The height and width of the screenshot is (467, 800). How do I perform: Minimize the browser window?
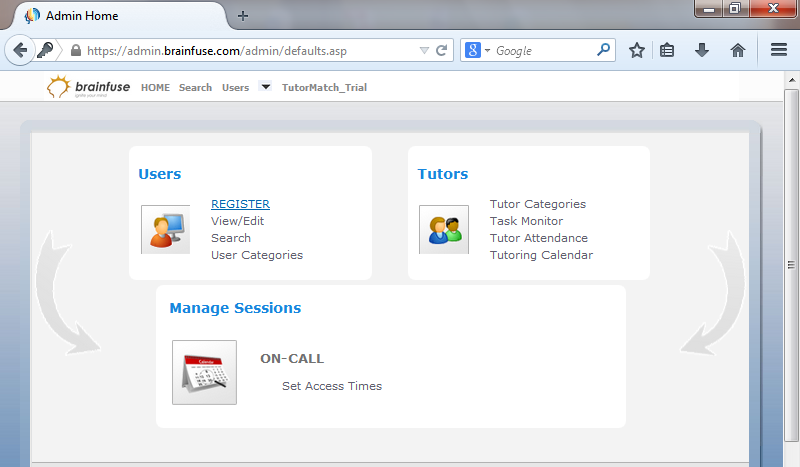(709, 9)
